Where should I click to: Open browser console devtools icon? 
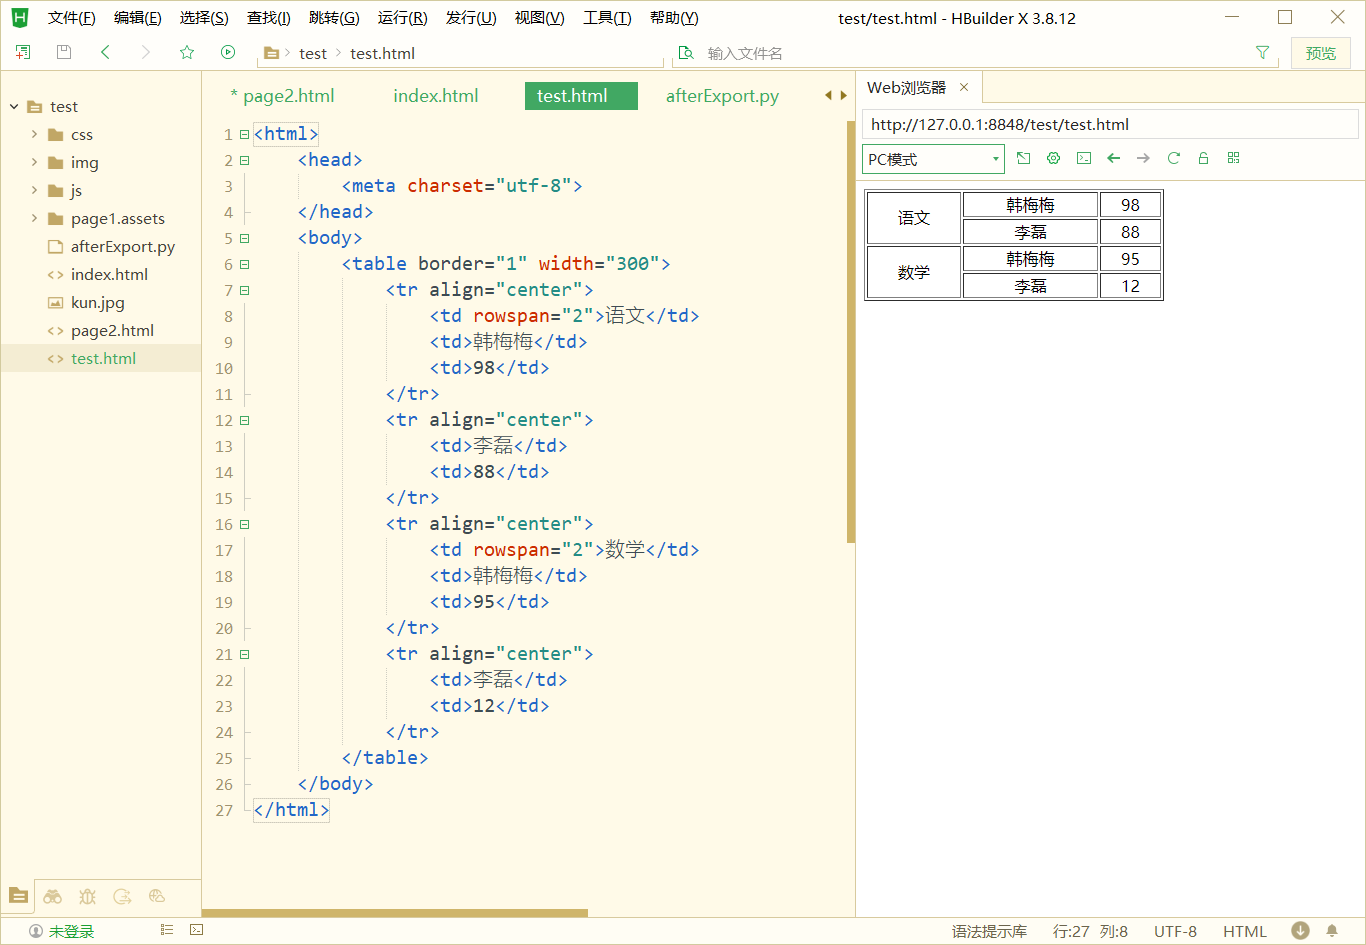click(1083, 158)
